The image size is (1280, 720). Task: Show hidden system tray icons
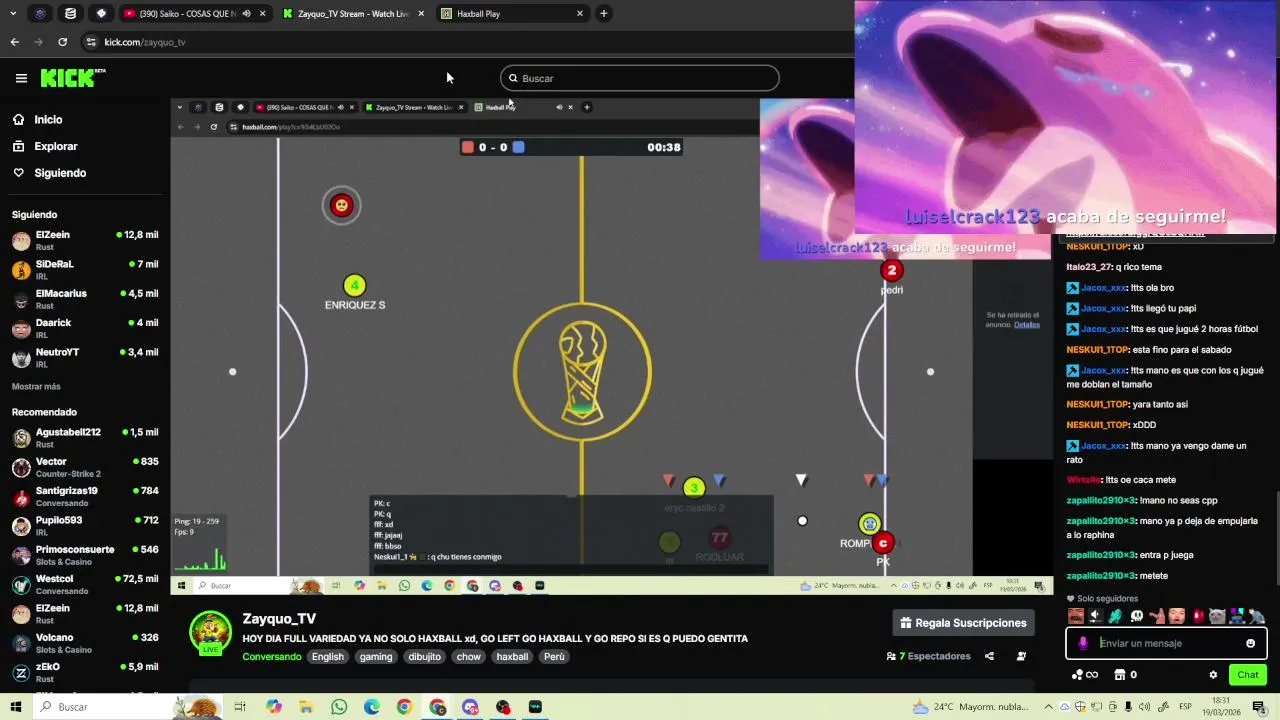tap(1046, 707)
